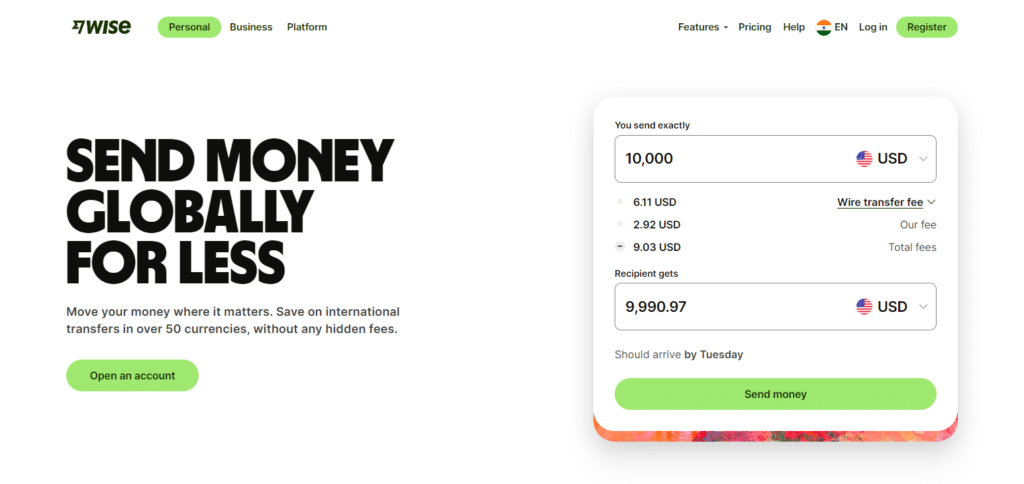Click the Log in link

[873, 27]
